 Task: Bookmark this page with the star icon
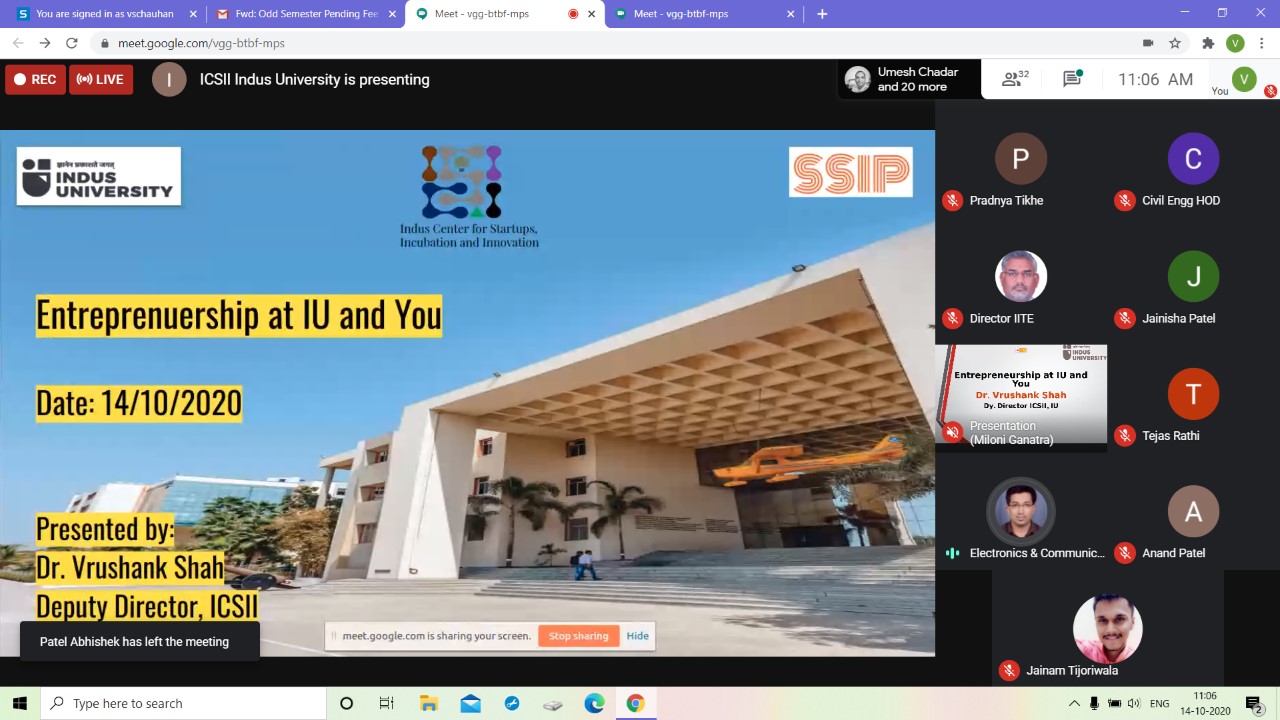(1175, 43)
